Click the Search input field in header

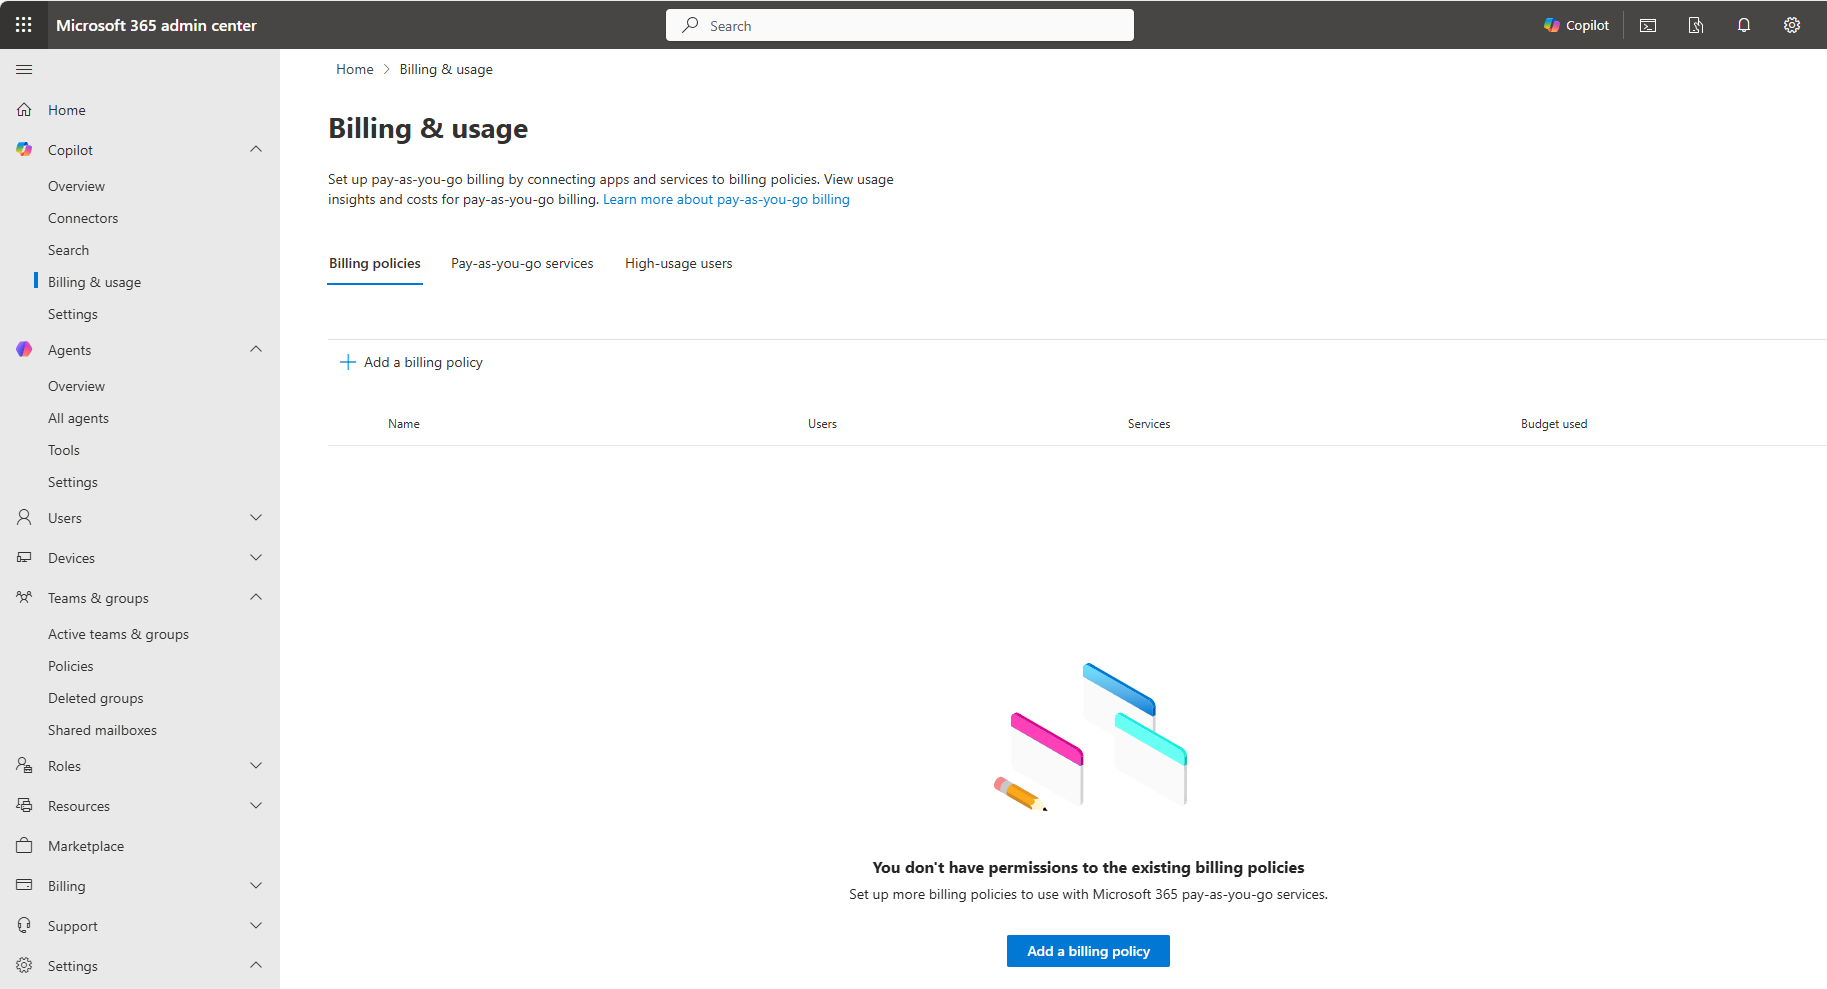pos(900,26)
